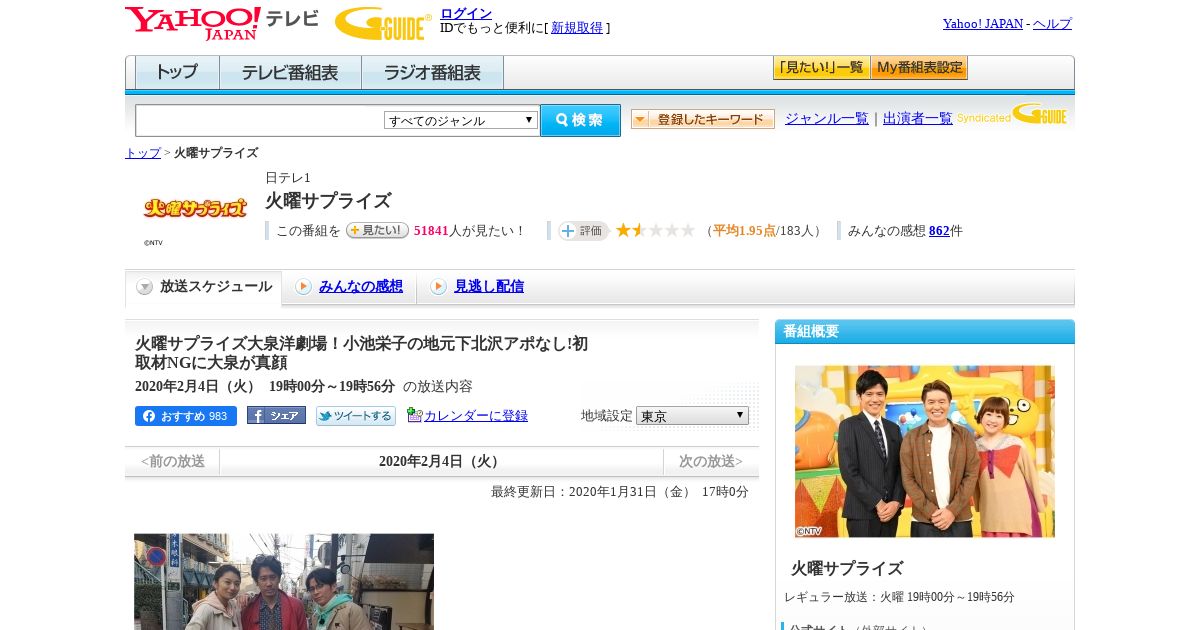The height and width of the screenshot is (630, 1200).
Task: Click the 放送スケジュール tab arrow icon
Action: (x=145, y=287)
